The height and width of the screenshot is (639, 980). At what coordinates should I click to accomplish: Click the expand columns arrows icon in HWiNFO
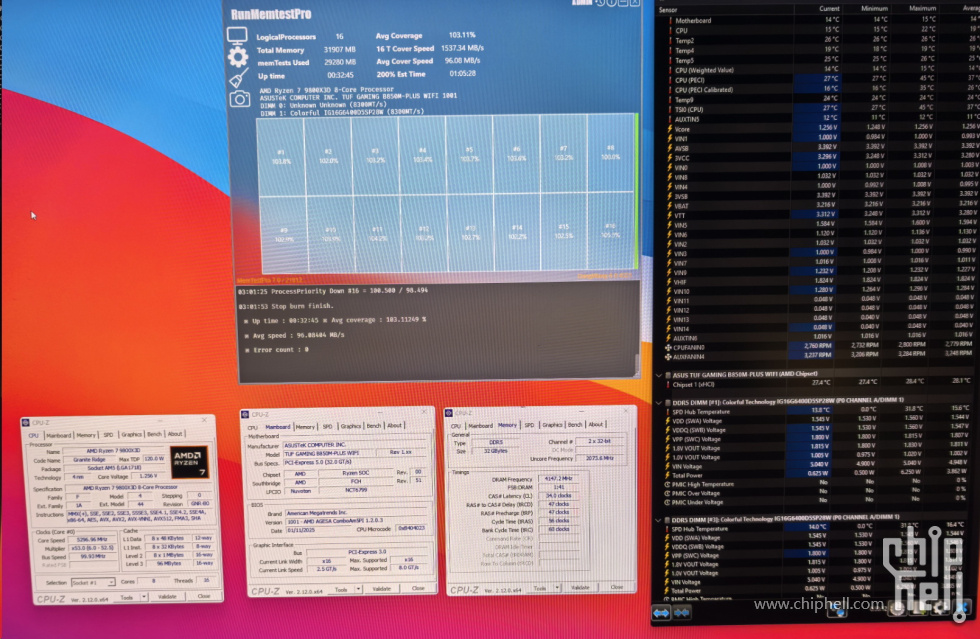click(x=661, y=612)
